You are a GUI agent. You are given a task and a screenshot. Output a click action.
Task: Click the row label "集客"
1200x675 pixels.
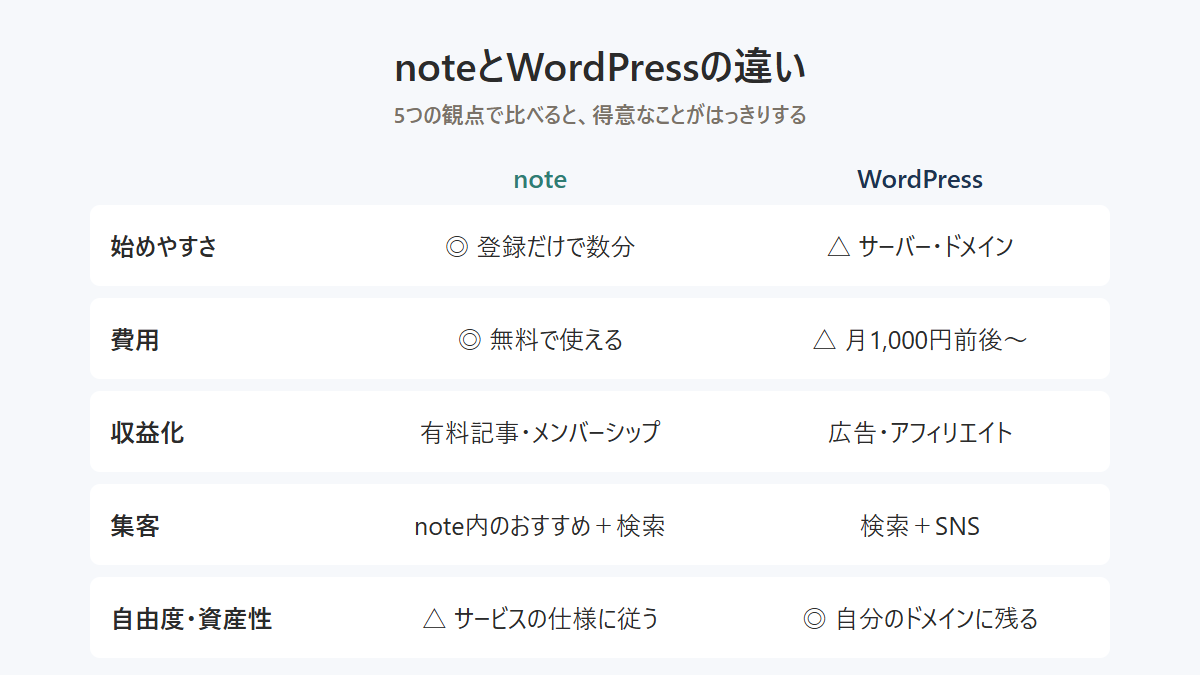click(x=135, y=525)
